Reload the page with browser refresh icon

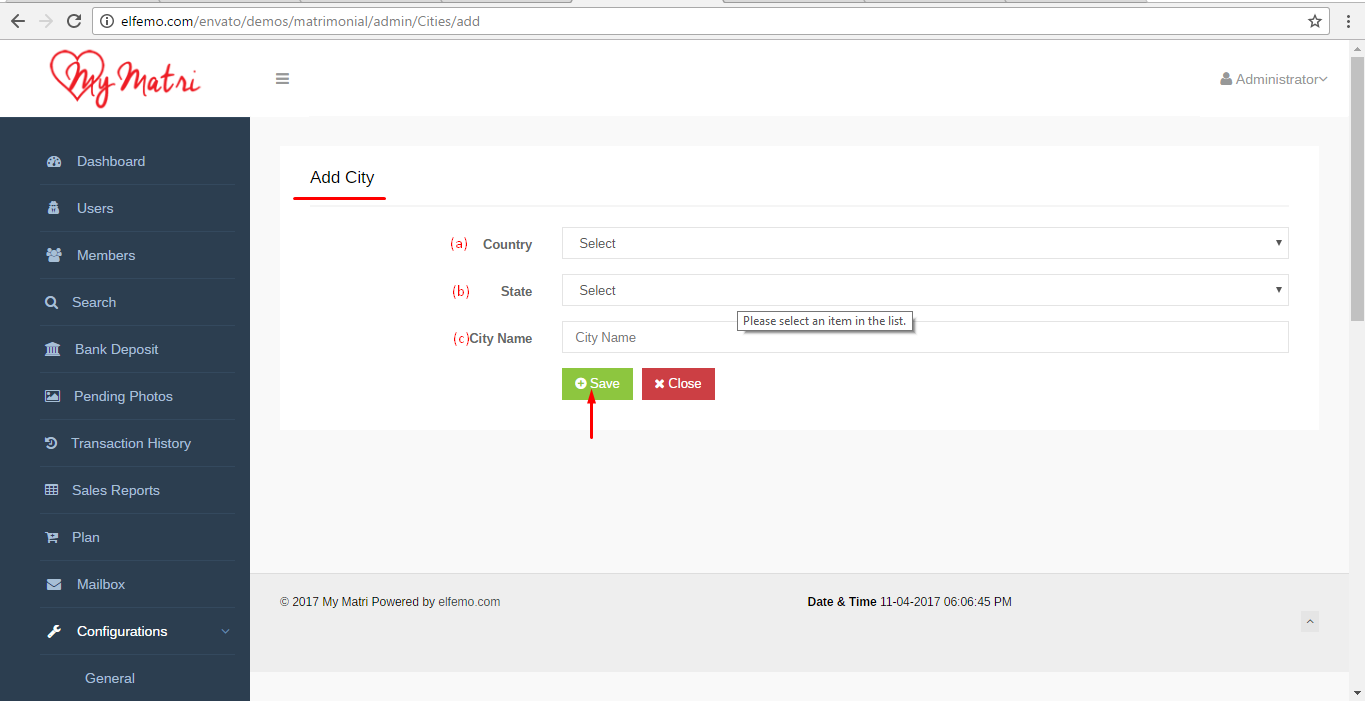tap(73, 20)
